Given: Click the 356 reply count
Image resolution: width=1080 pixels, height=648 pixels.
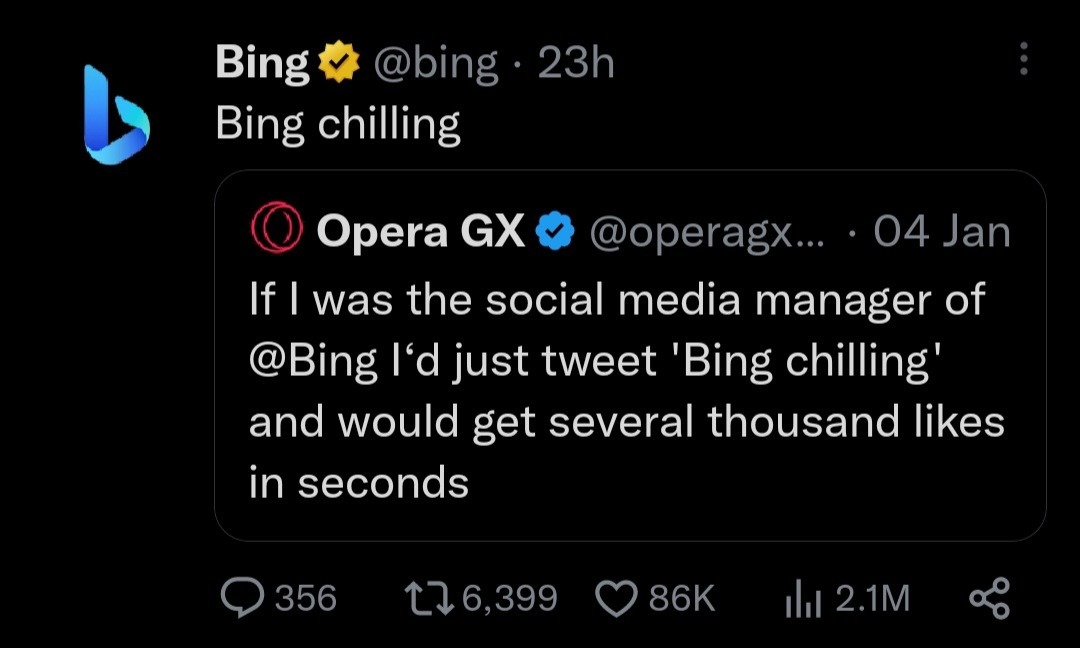Looking at the screenshot, I should [303, 599].
